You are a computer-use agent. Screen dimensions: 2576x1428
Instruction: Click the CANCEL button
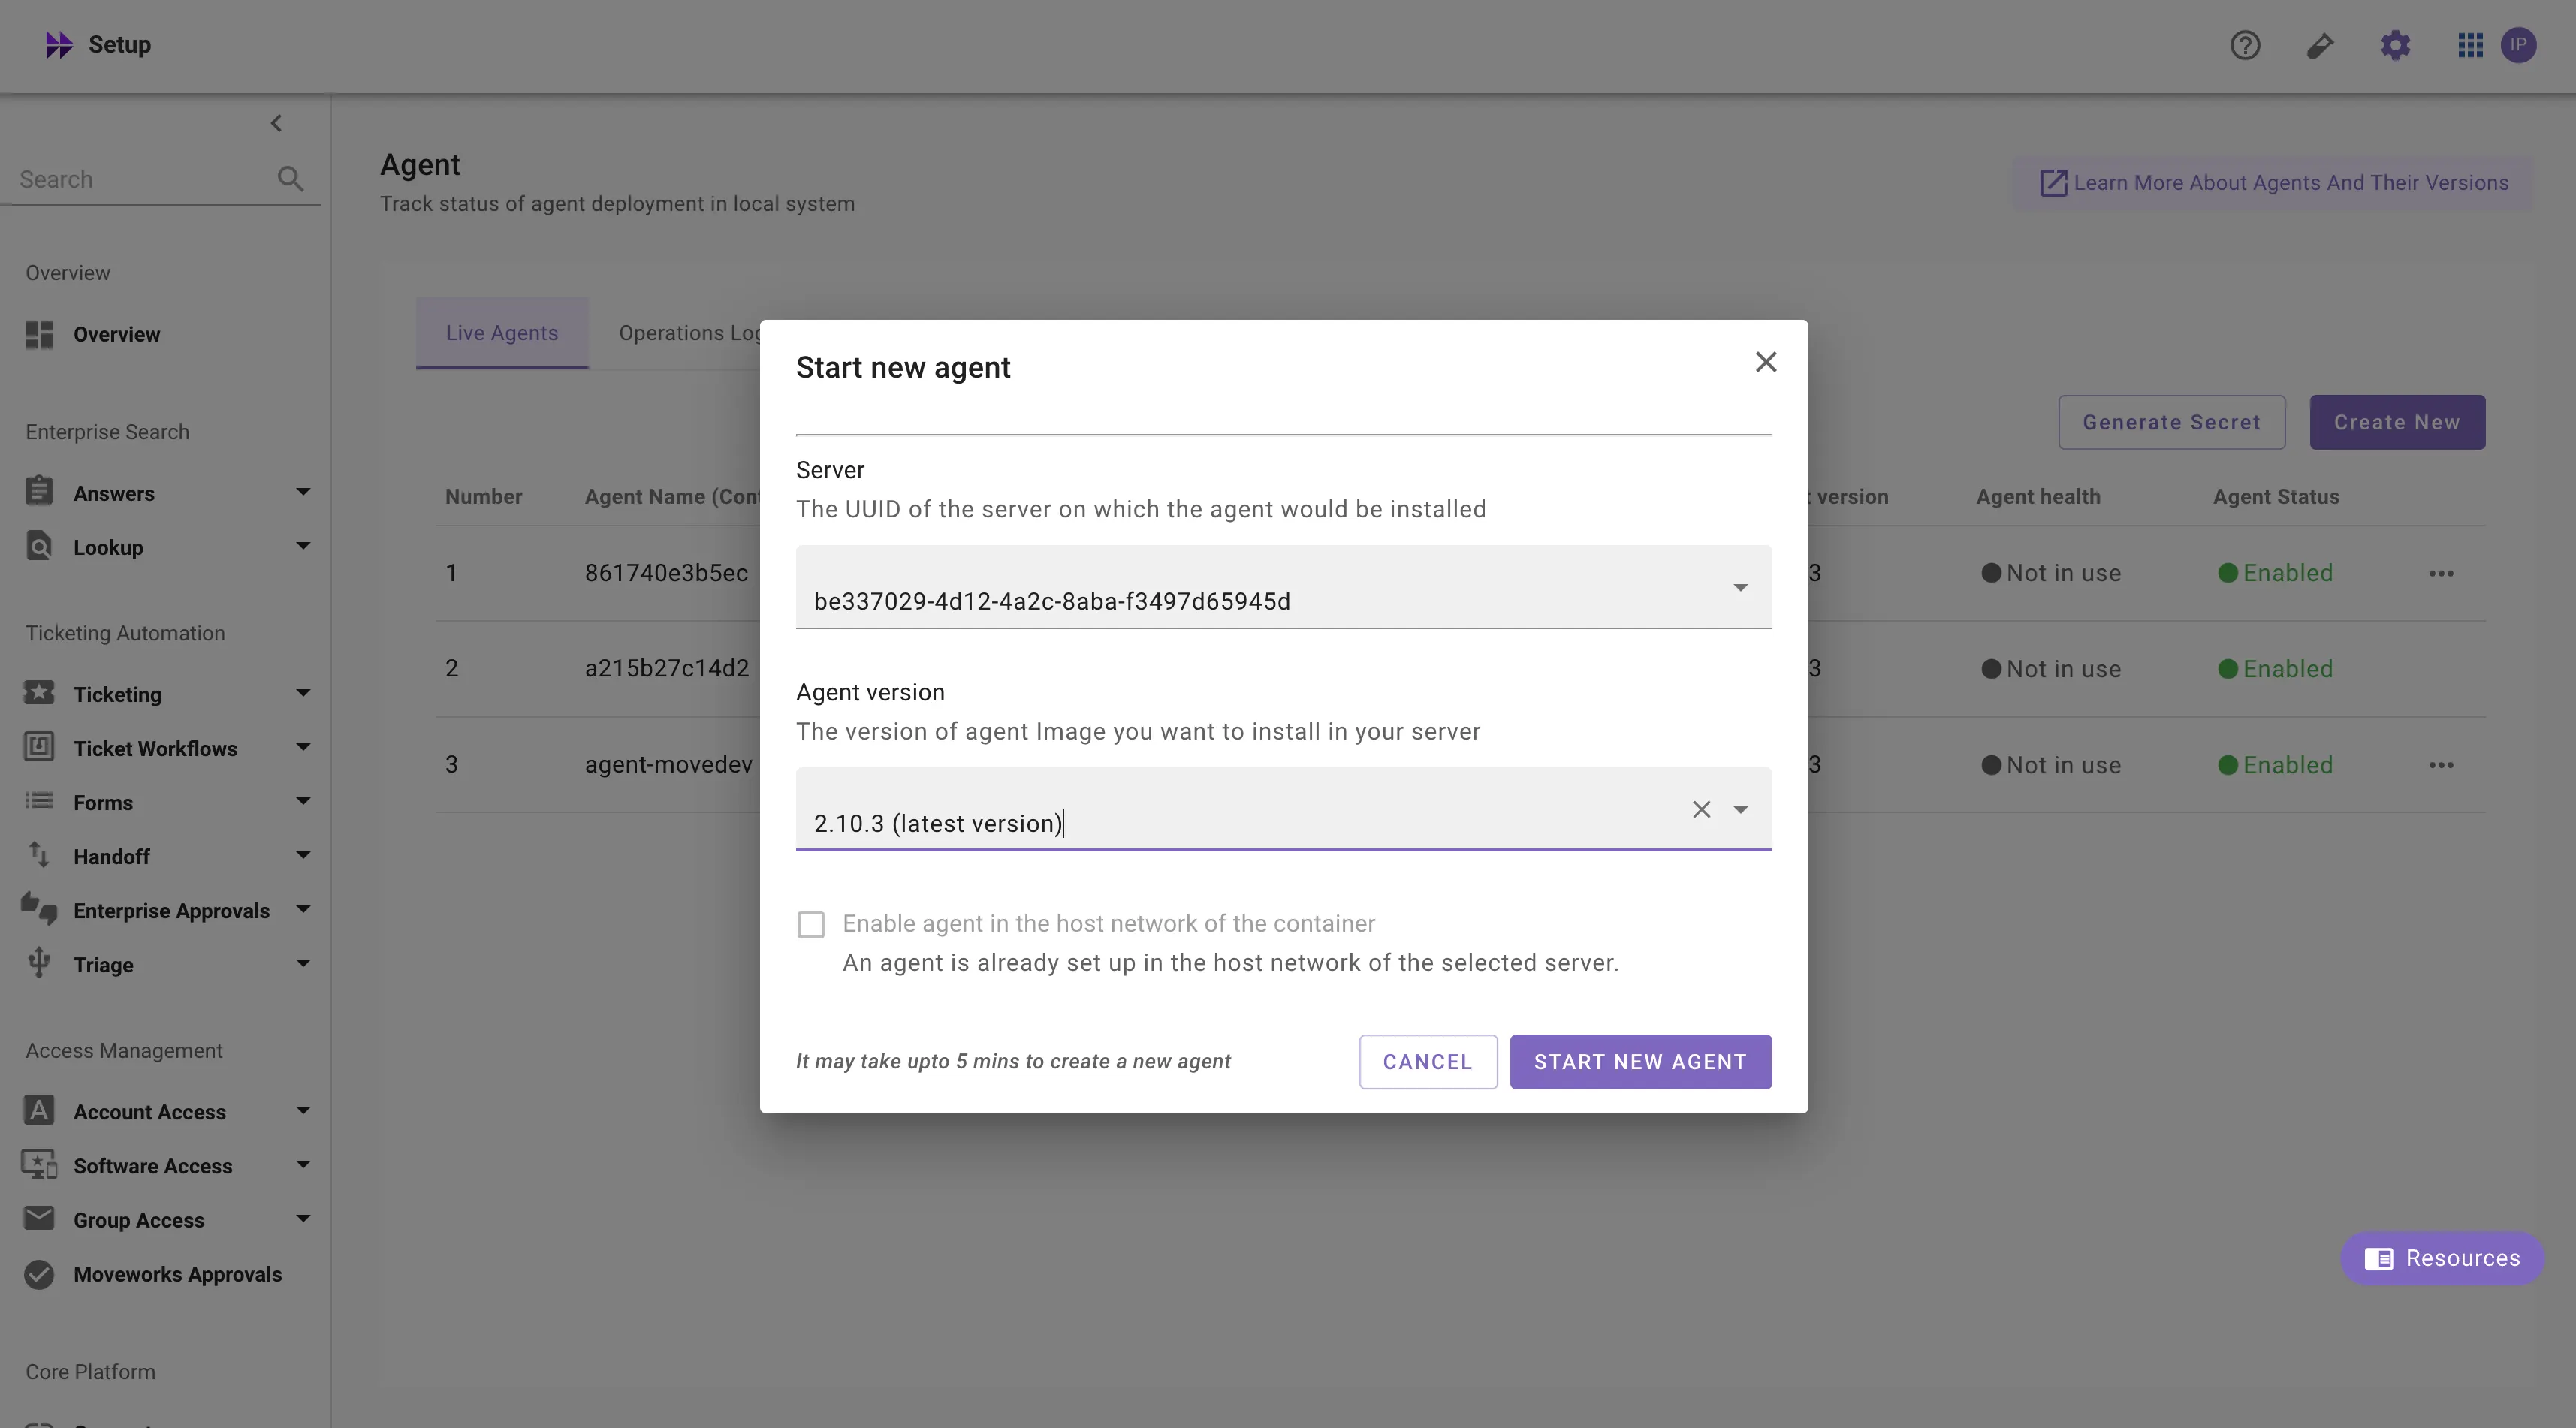1427,1062
